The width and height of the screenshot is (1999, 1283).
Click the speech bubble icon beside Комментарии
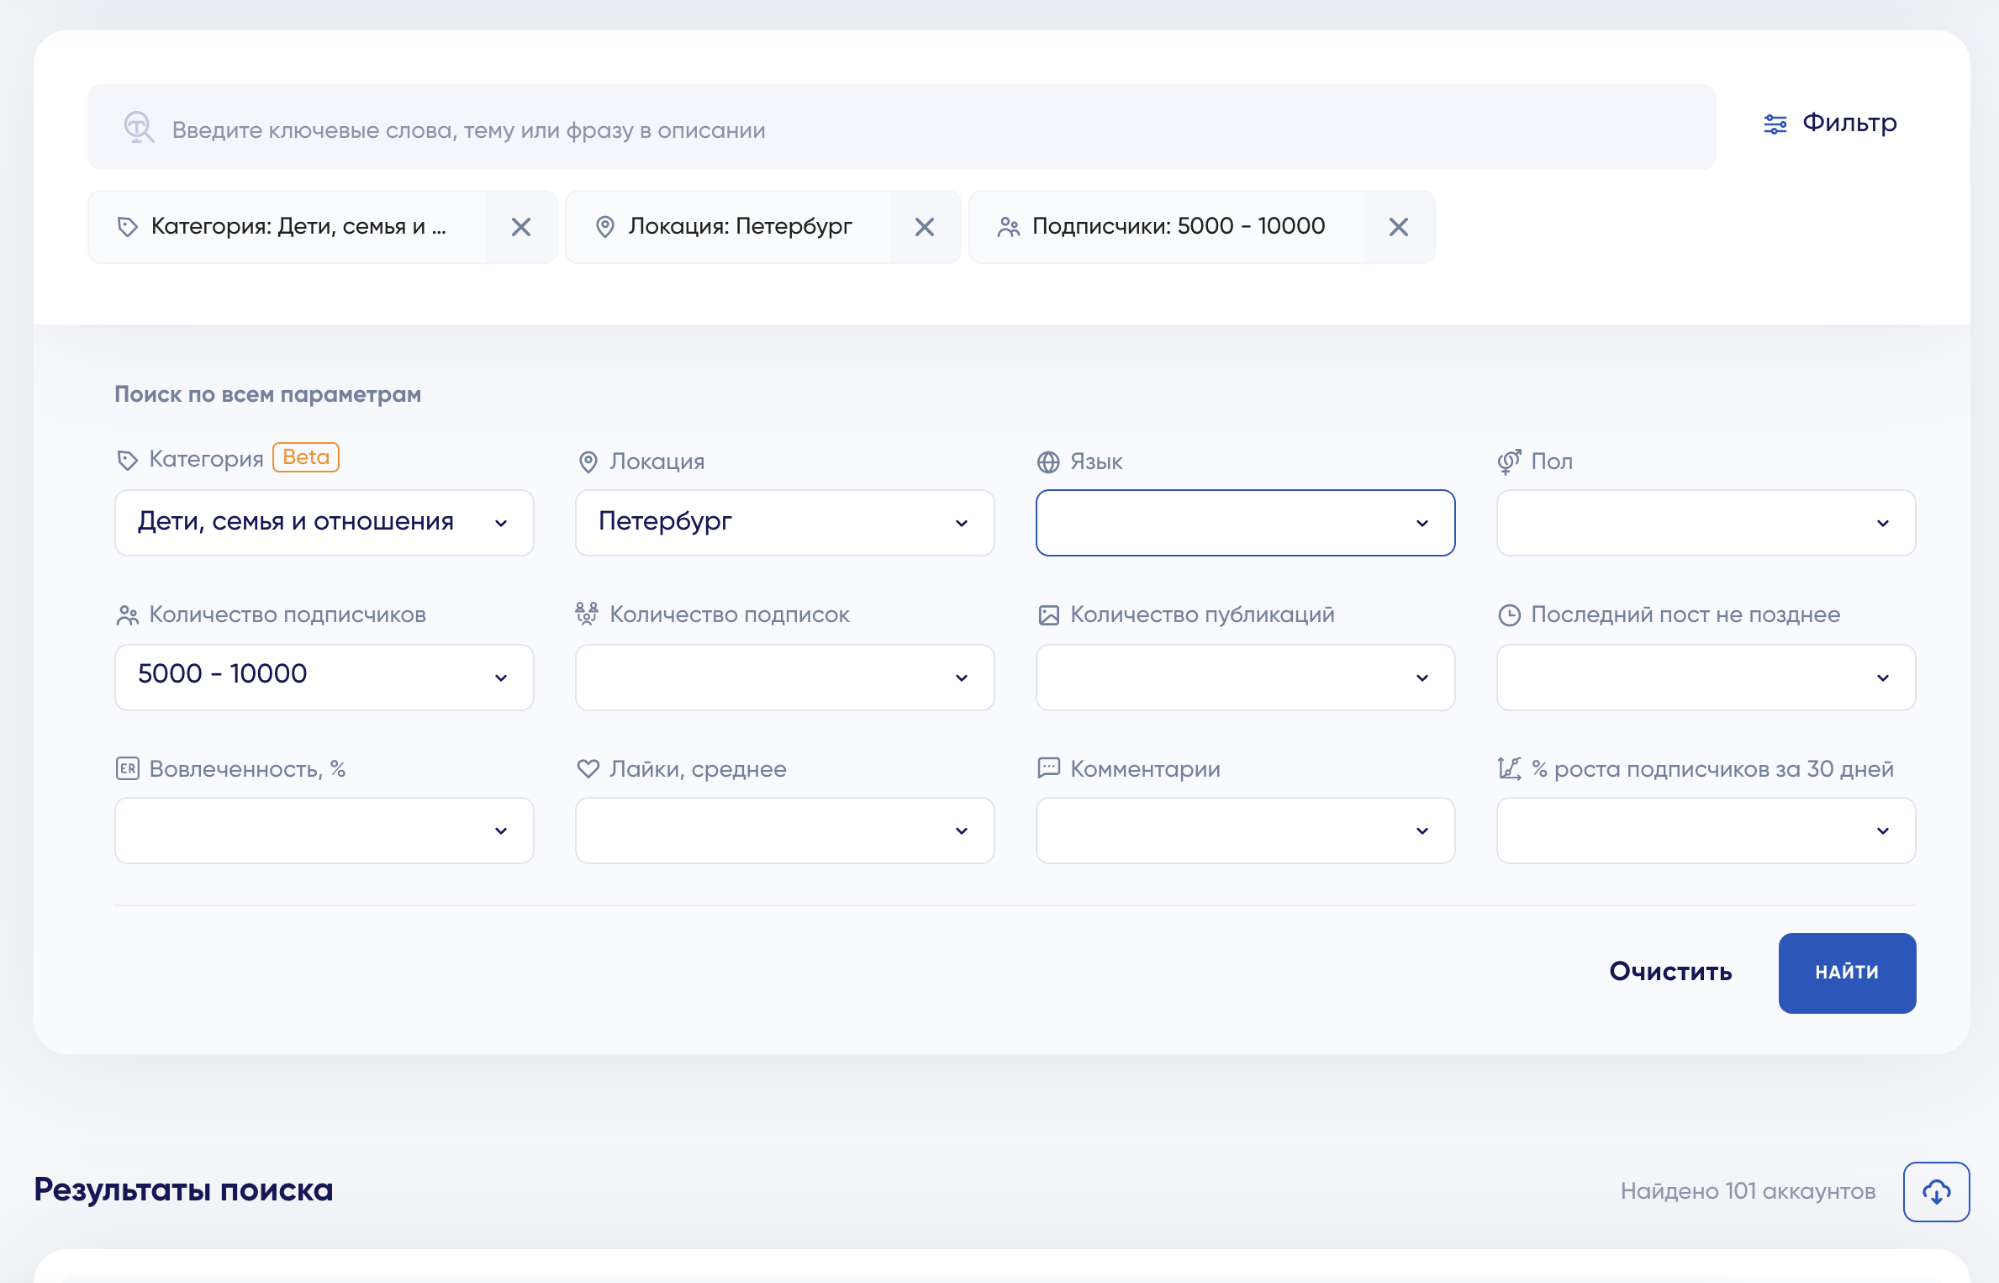tap(1048, 768)
